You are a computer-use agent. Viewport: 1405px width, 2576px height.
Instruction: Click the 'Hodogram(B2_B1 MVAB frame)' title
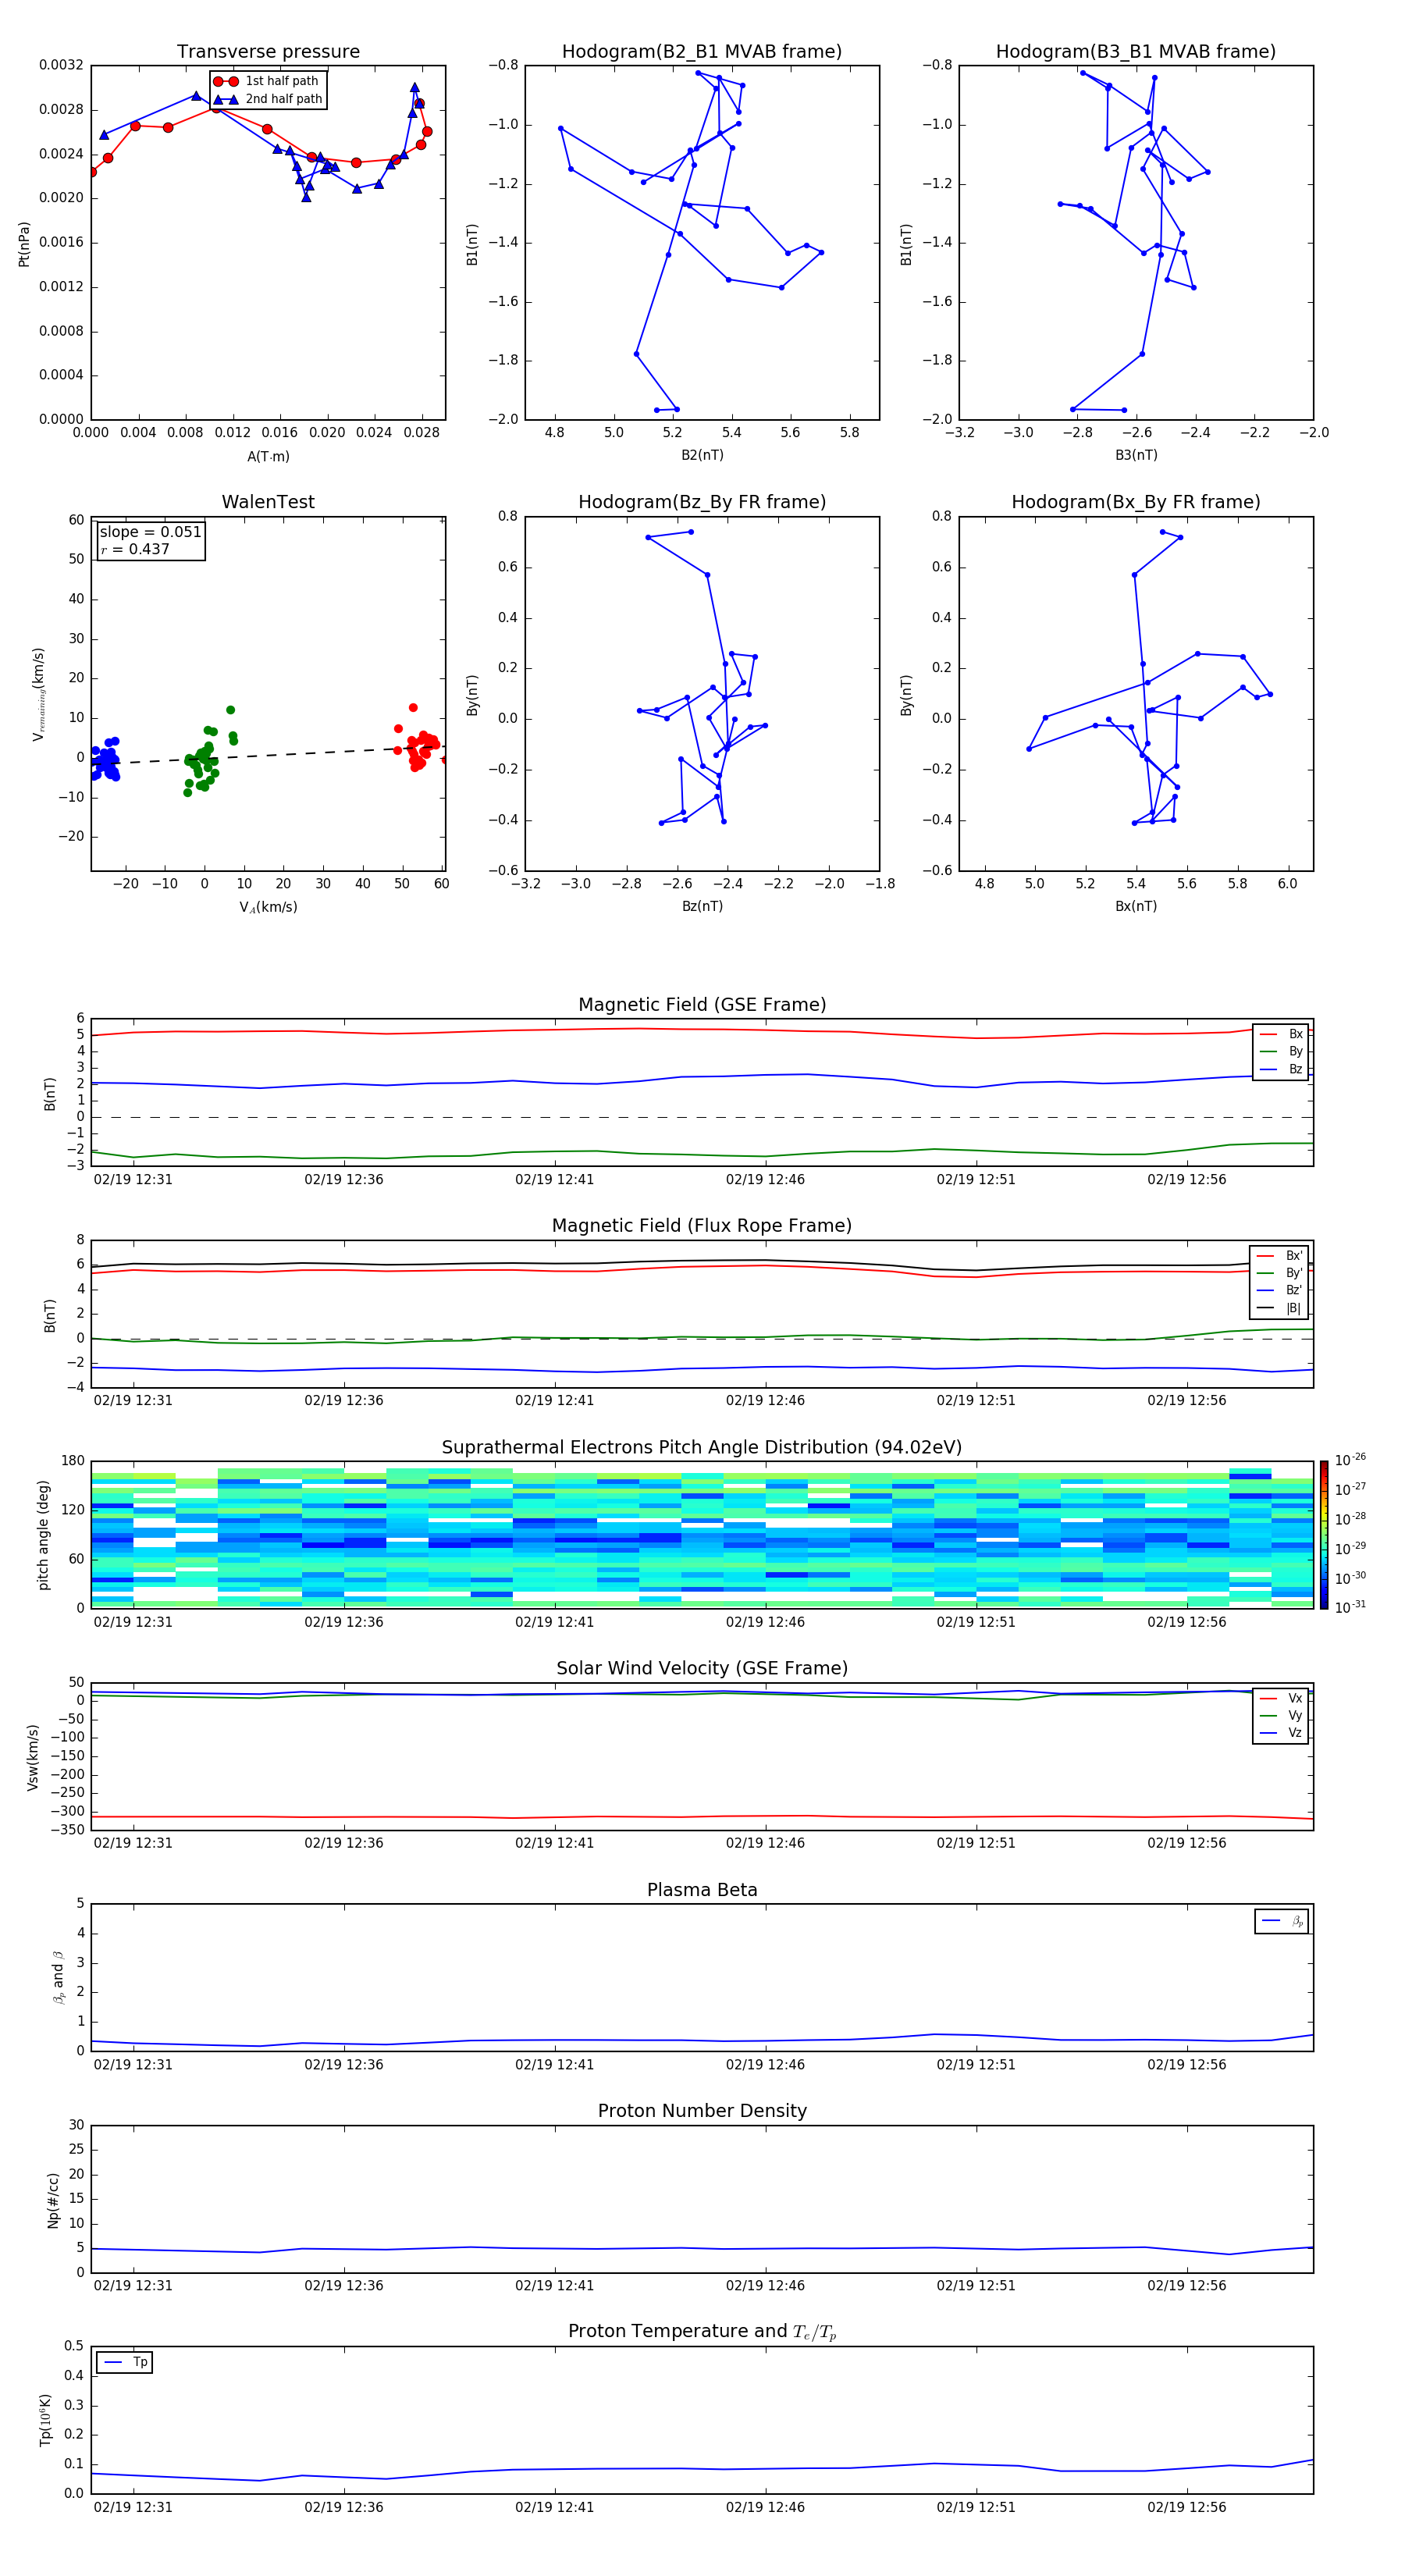[x=702, y=52]
